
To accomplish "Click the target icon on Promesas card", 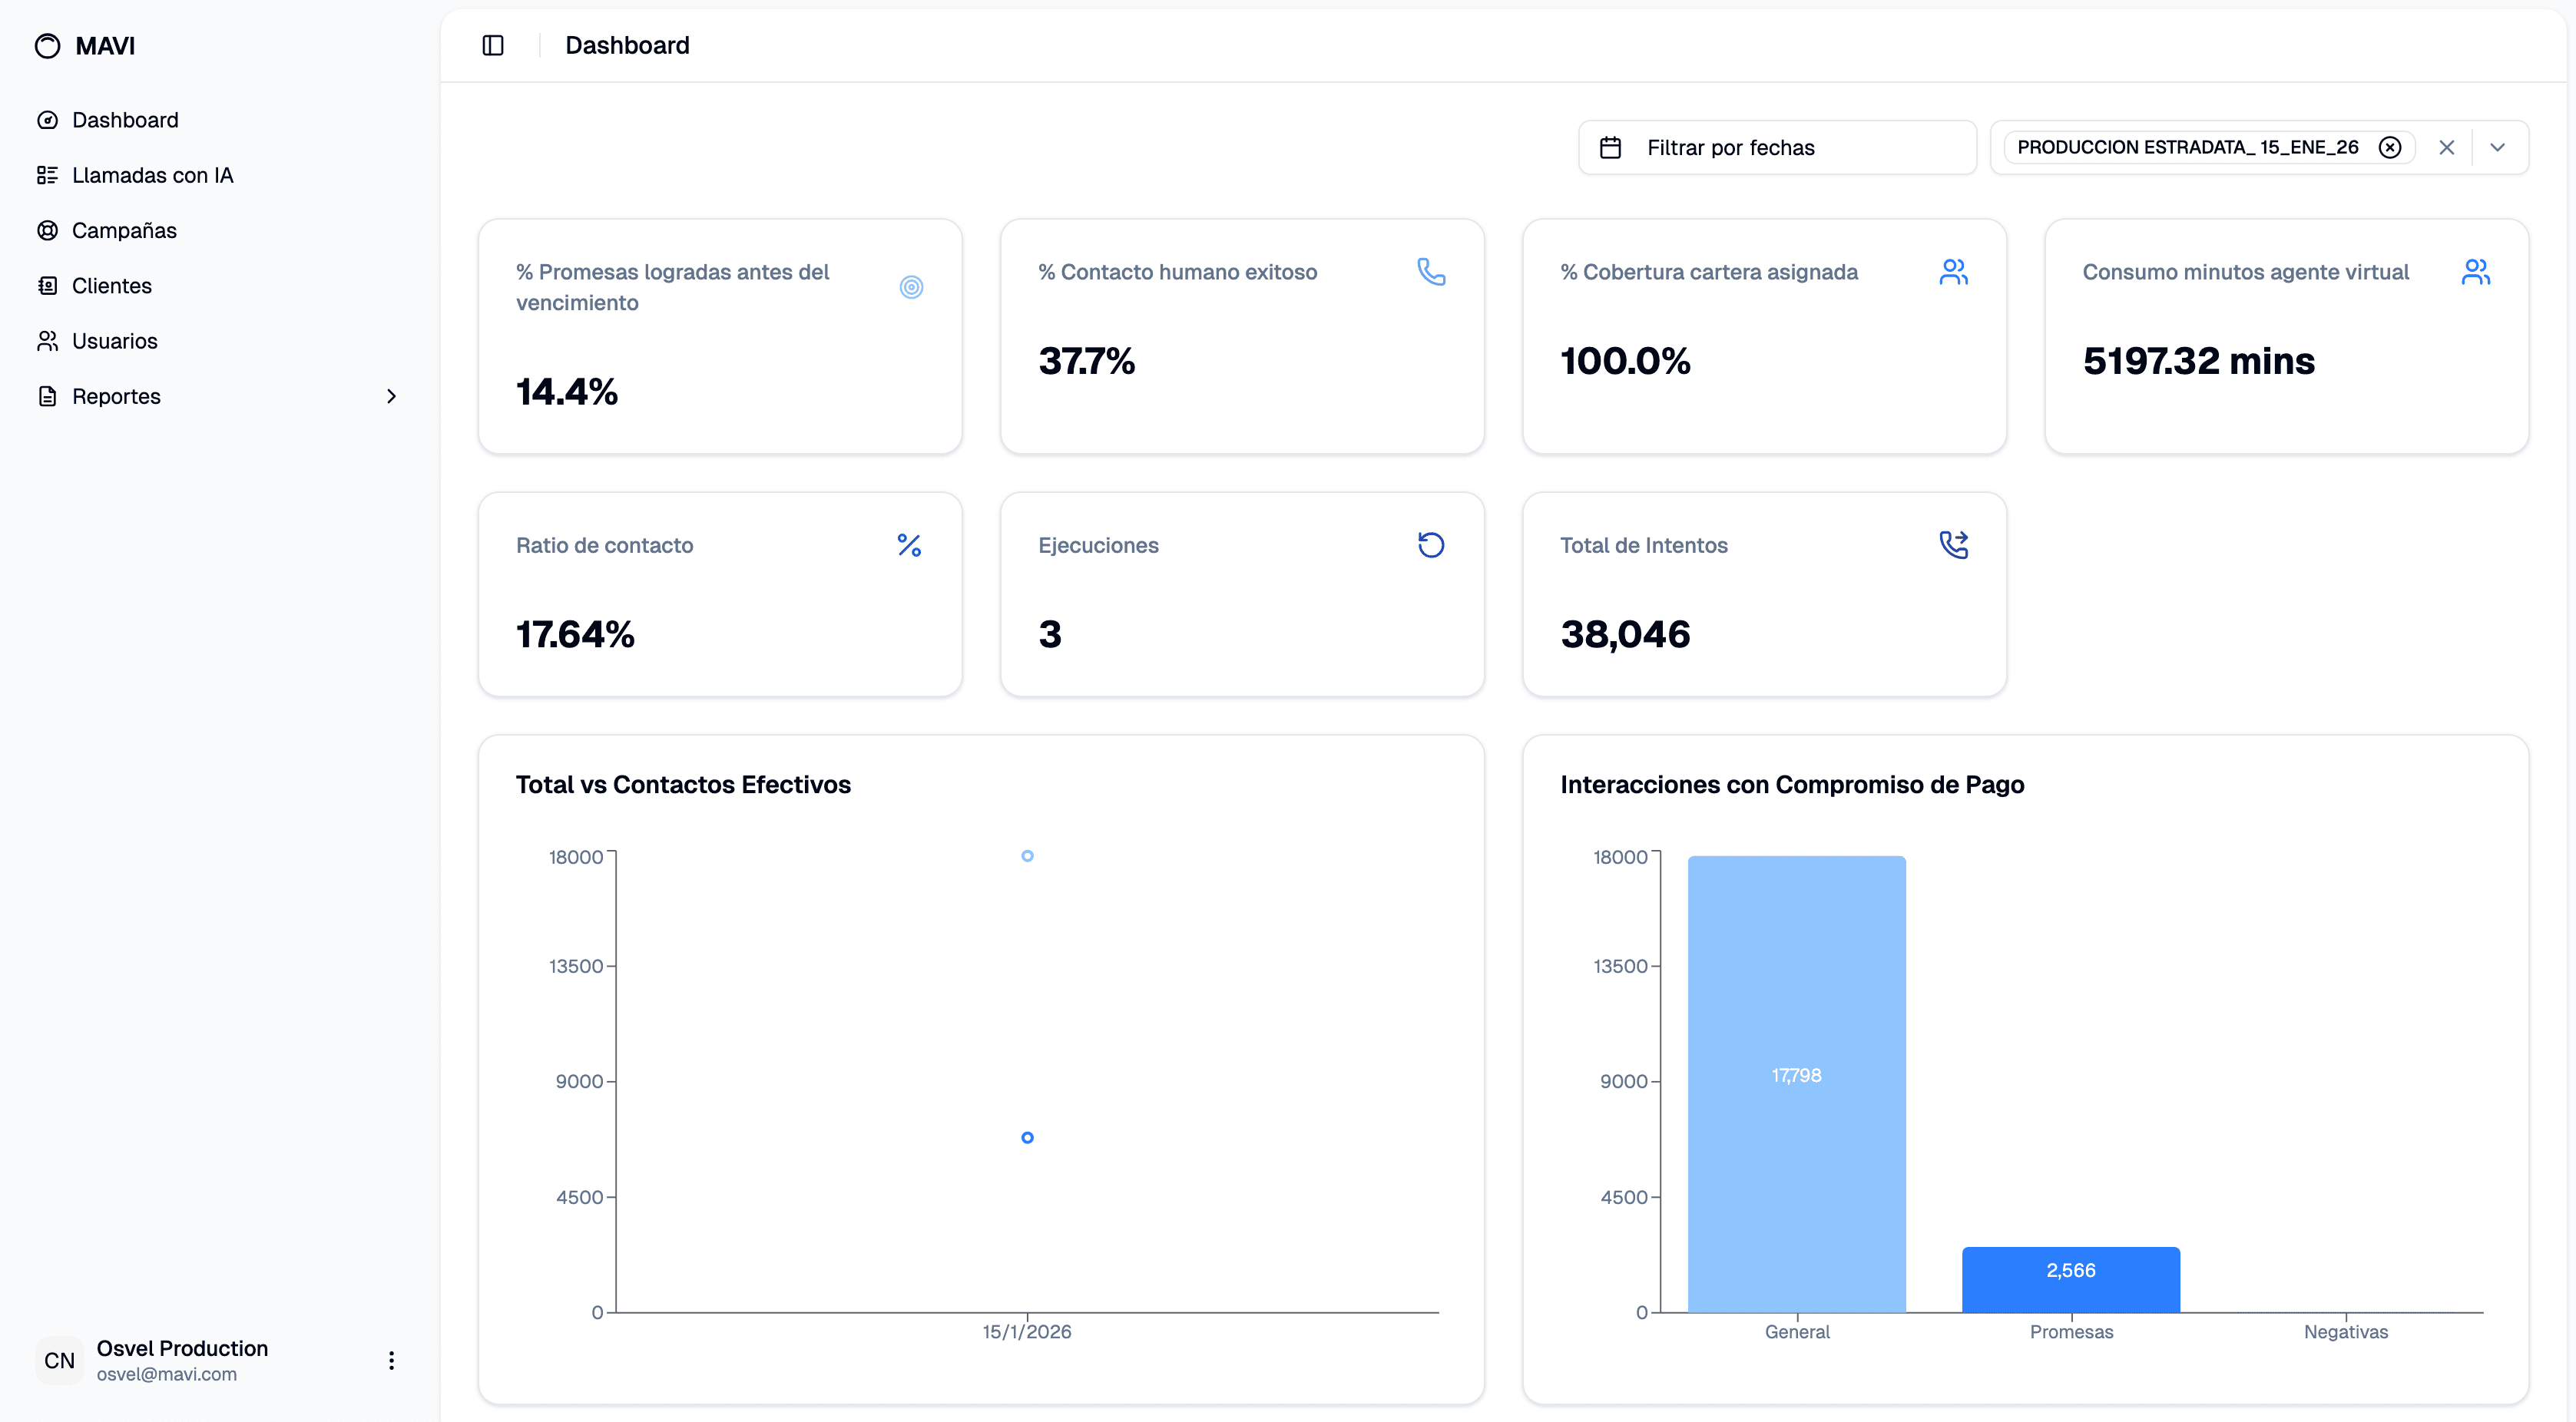I will coord(910,287).
